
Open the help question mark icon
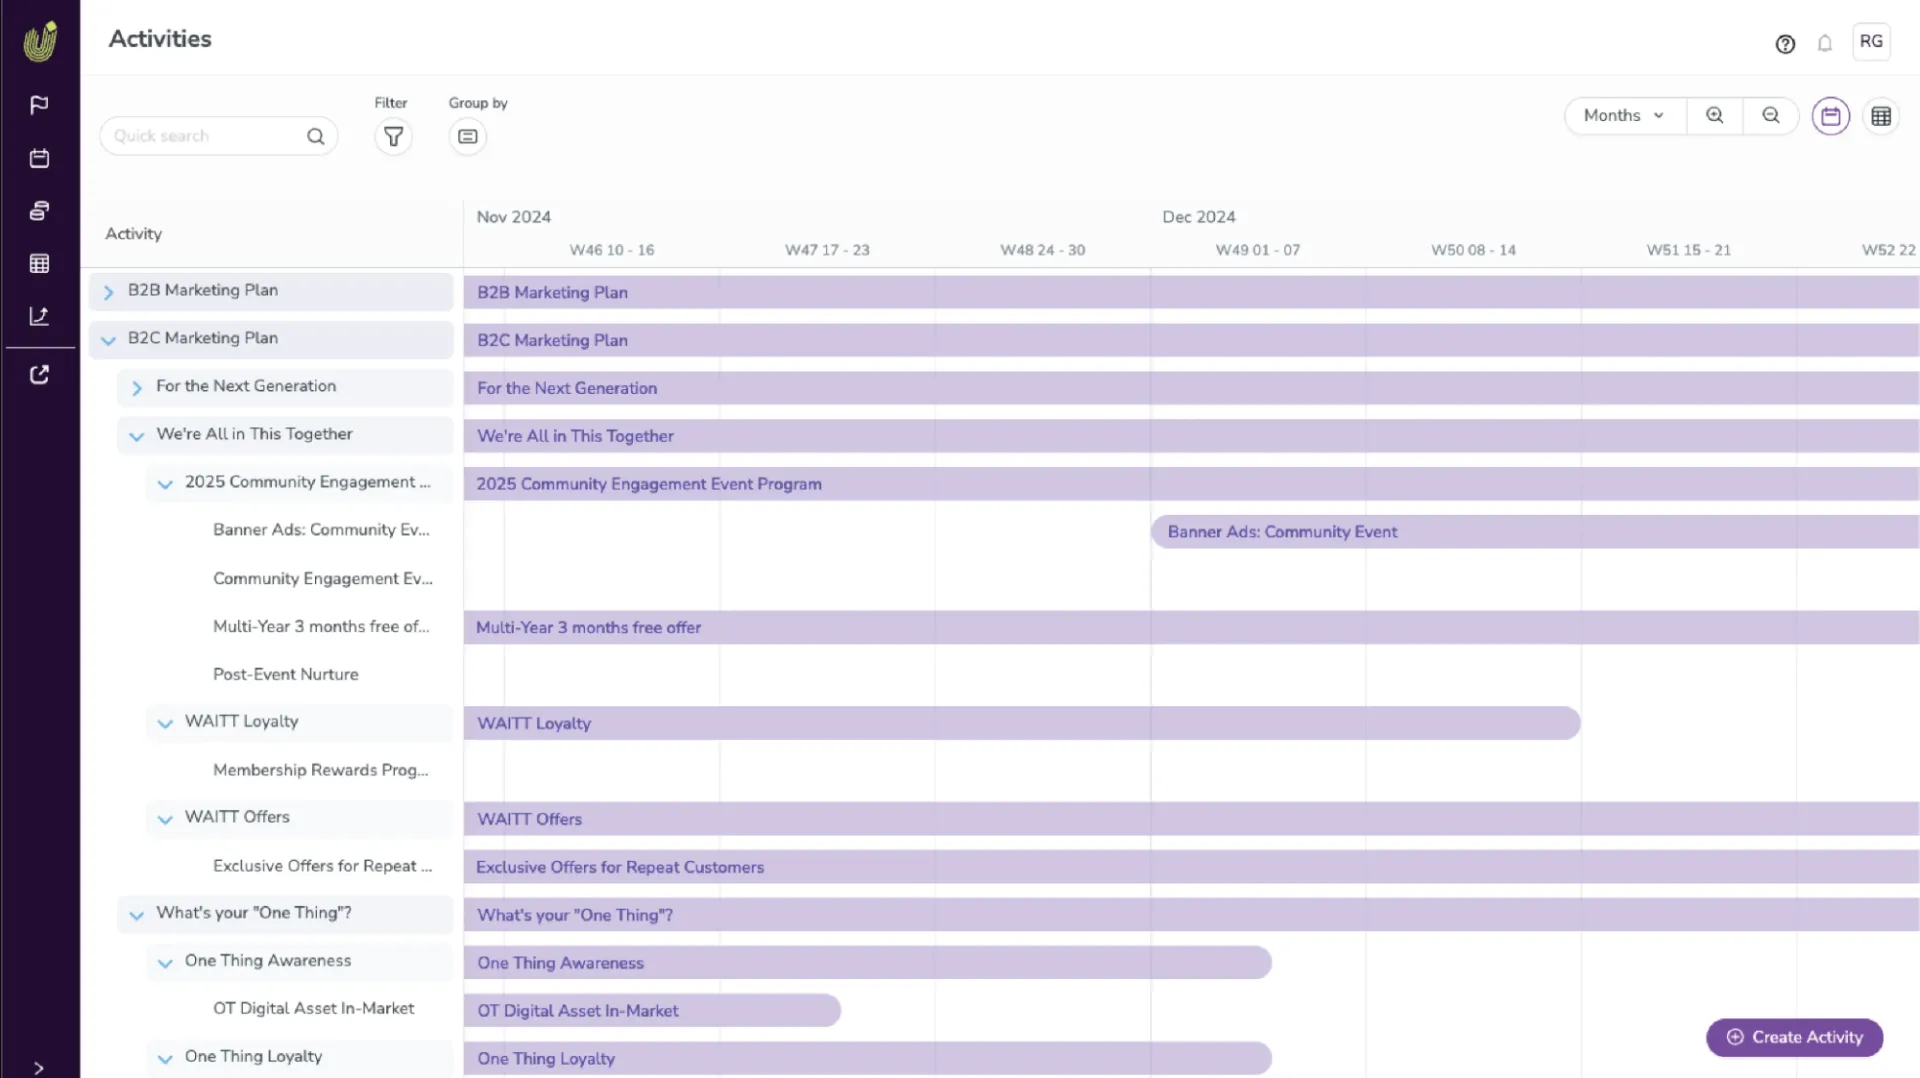tap(1785, 44)
